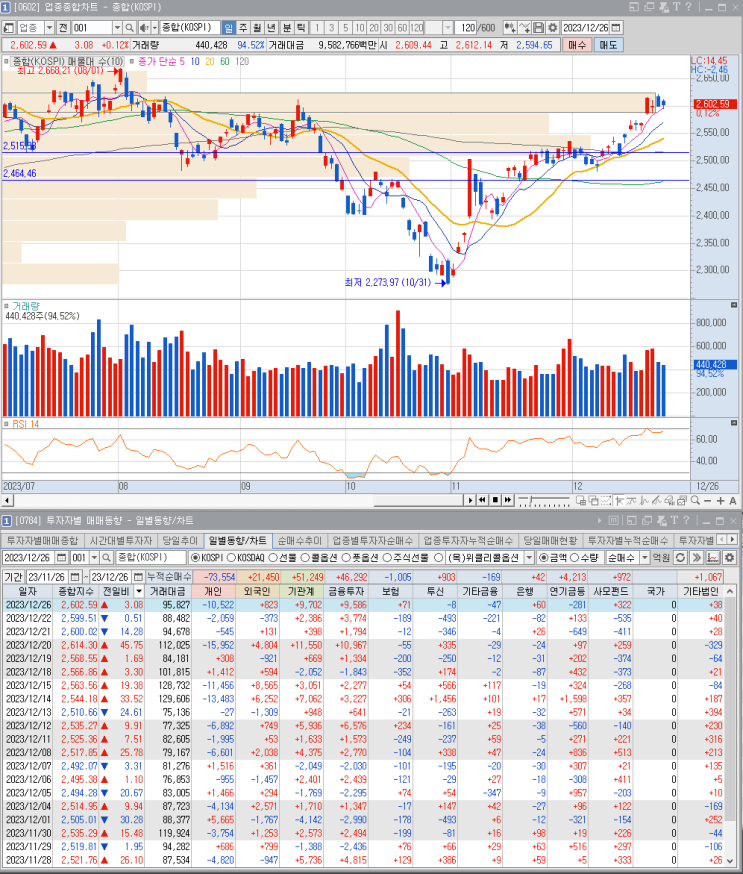743x874 pixels.
Task: Click the rewind button below the chart
Action: tap(482, 500)
